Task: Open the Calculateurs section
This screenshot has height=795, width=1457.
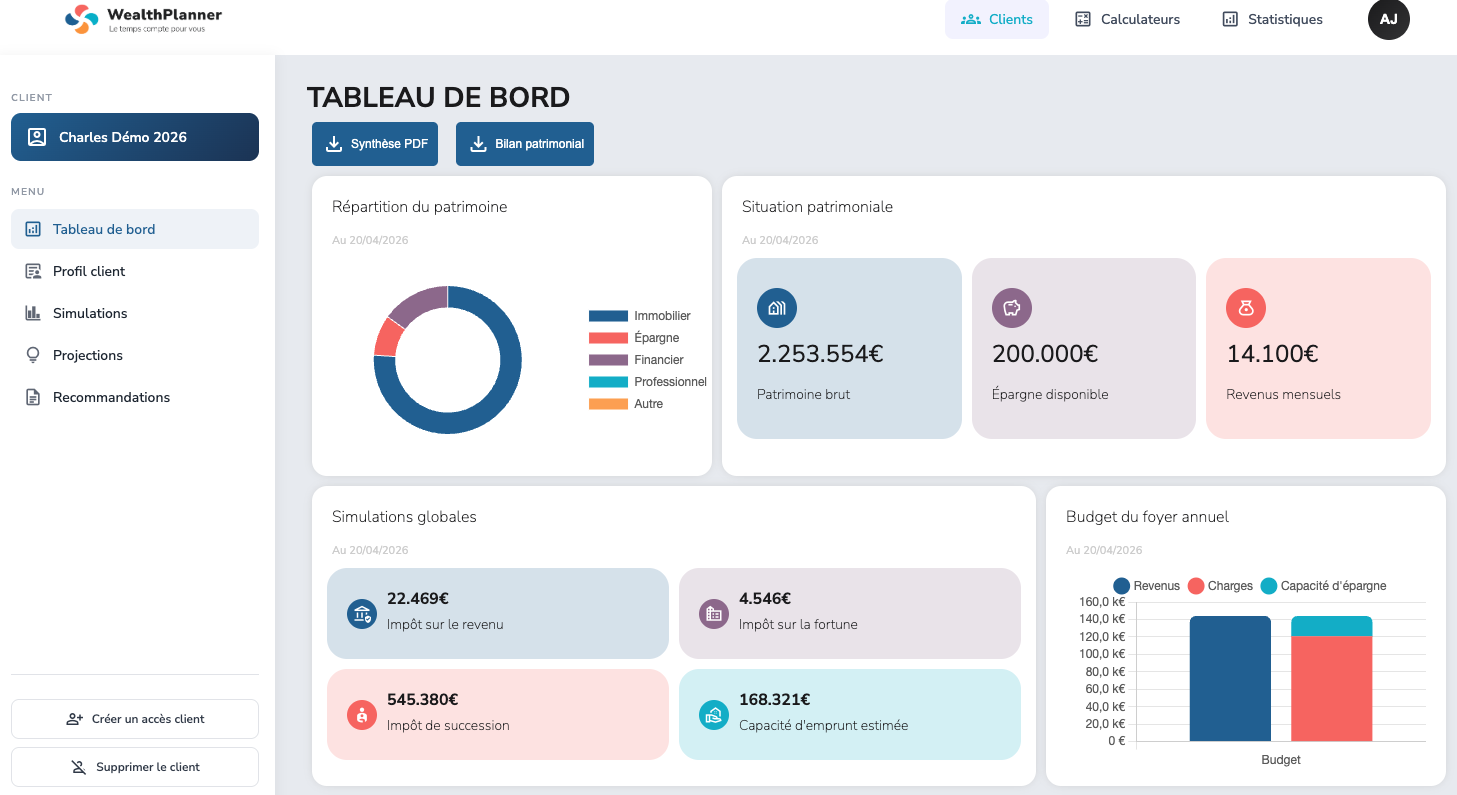Action: tap(1127, 19)
